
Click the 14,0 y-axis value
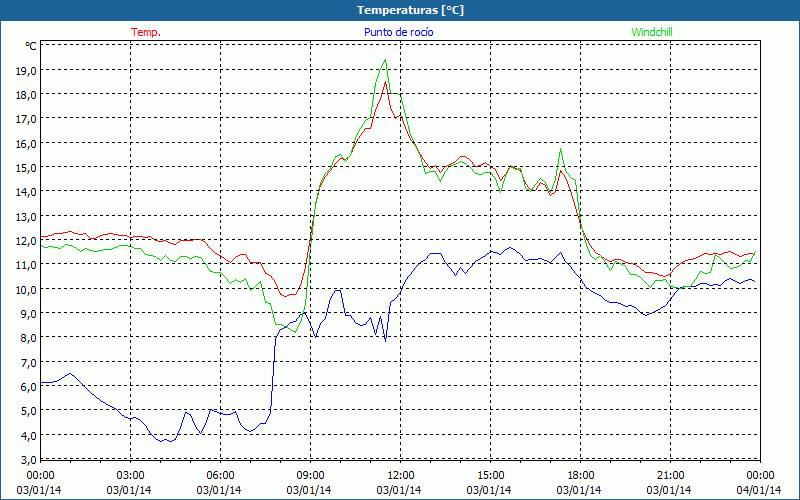(x=26, y=192)
